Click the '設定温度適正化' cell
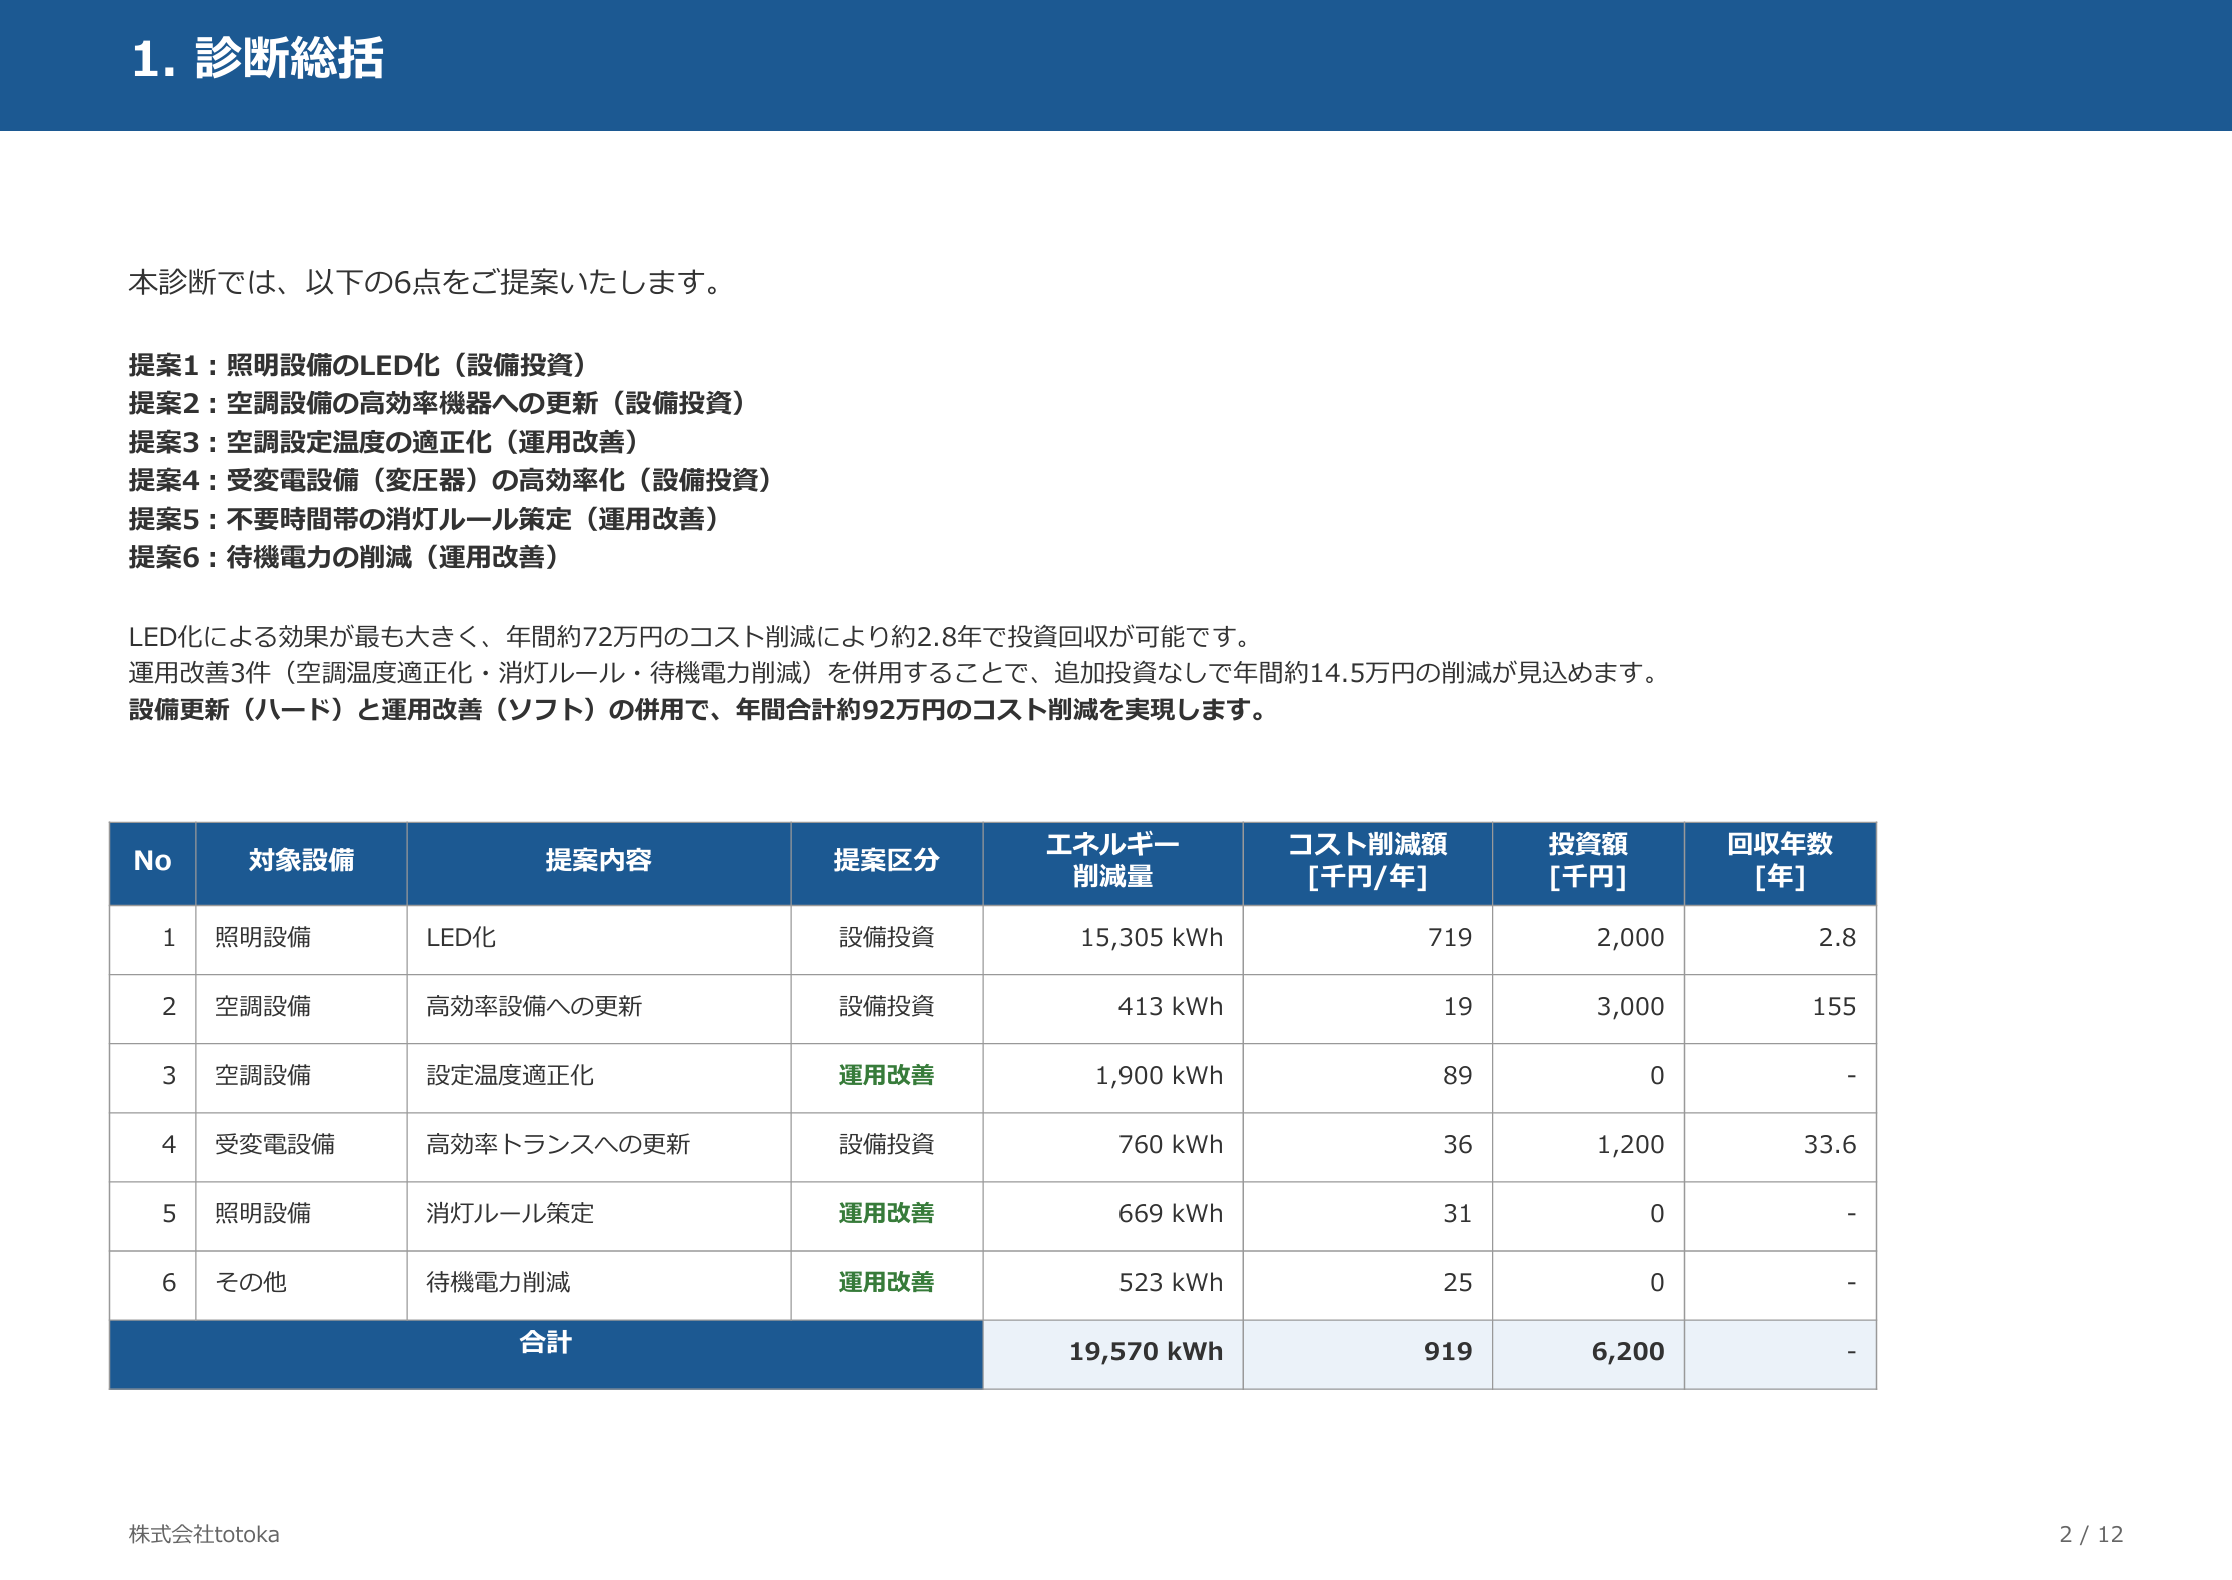2232x1580 pixels. [598, 1078]
